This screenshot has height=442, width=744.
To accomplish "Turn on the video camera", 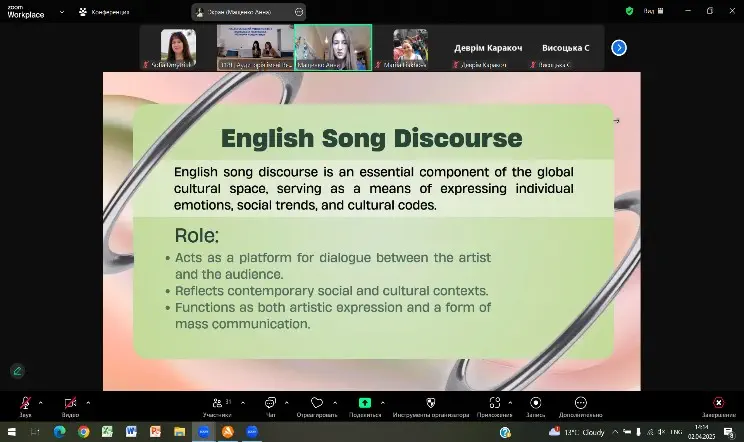I will point(70,403).
